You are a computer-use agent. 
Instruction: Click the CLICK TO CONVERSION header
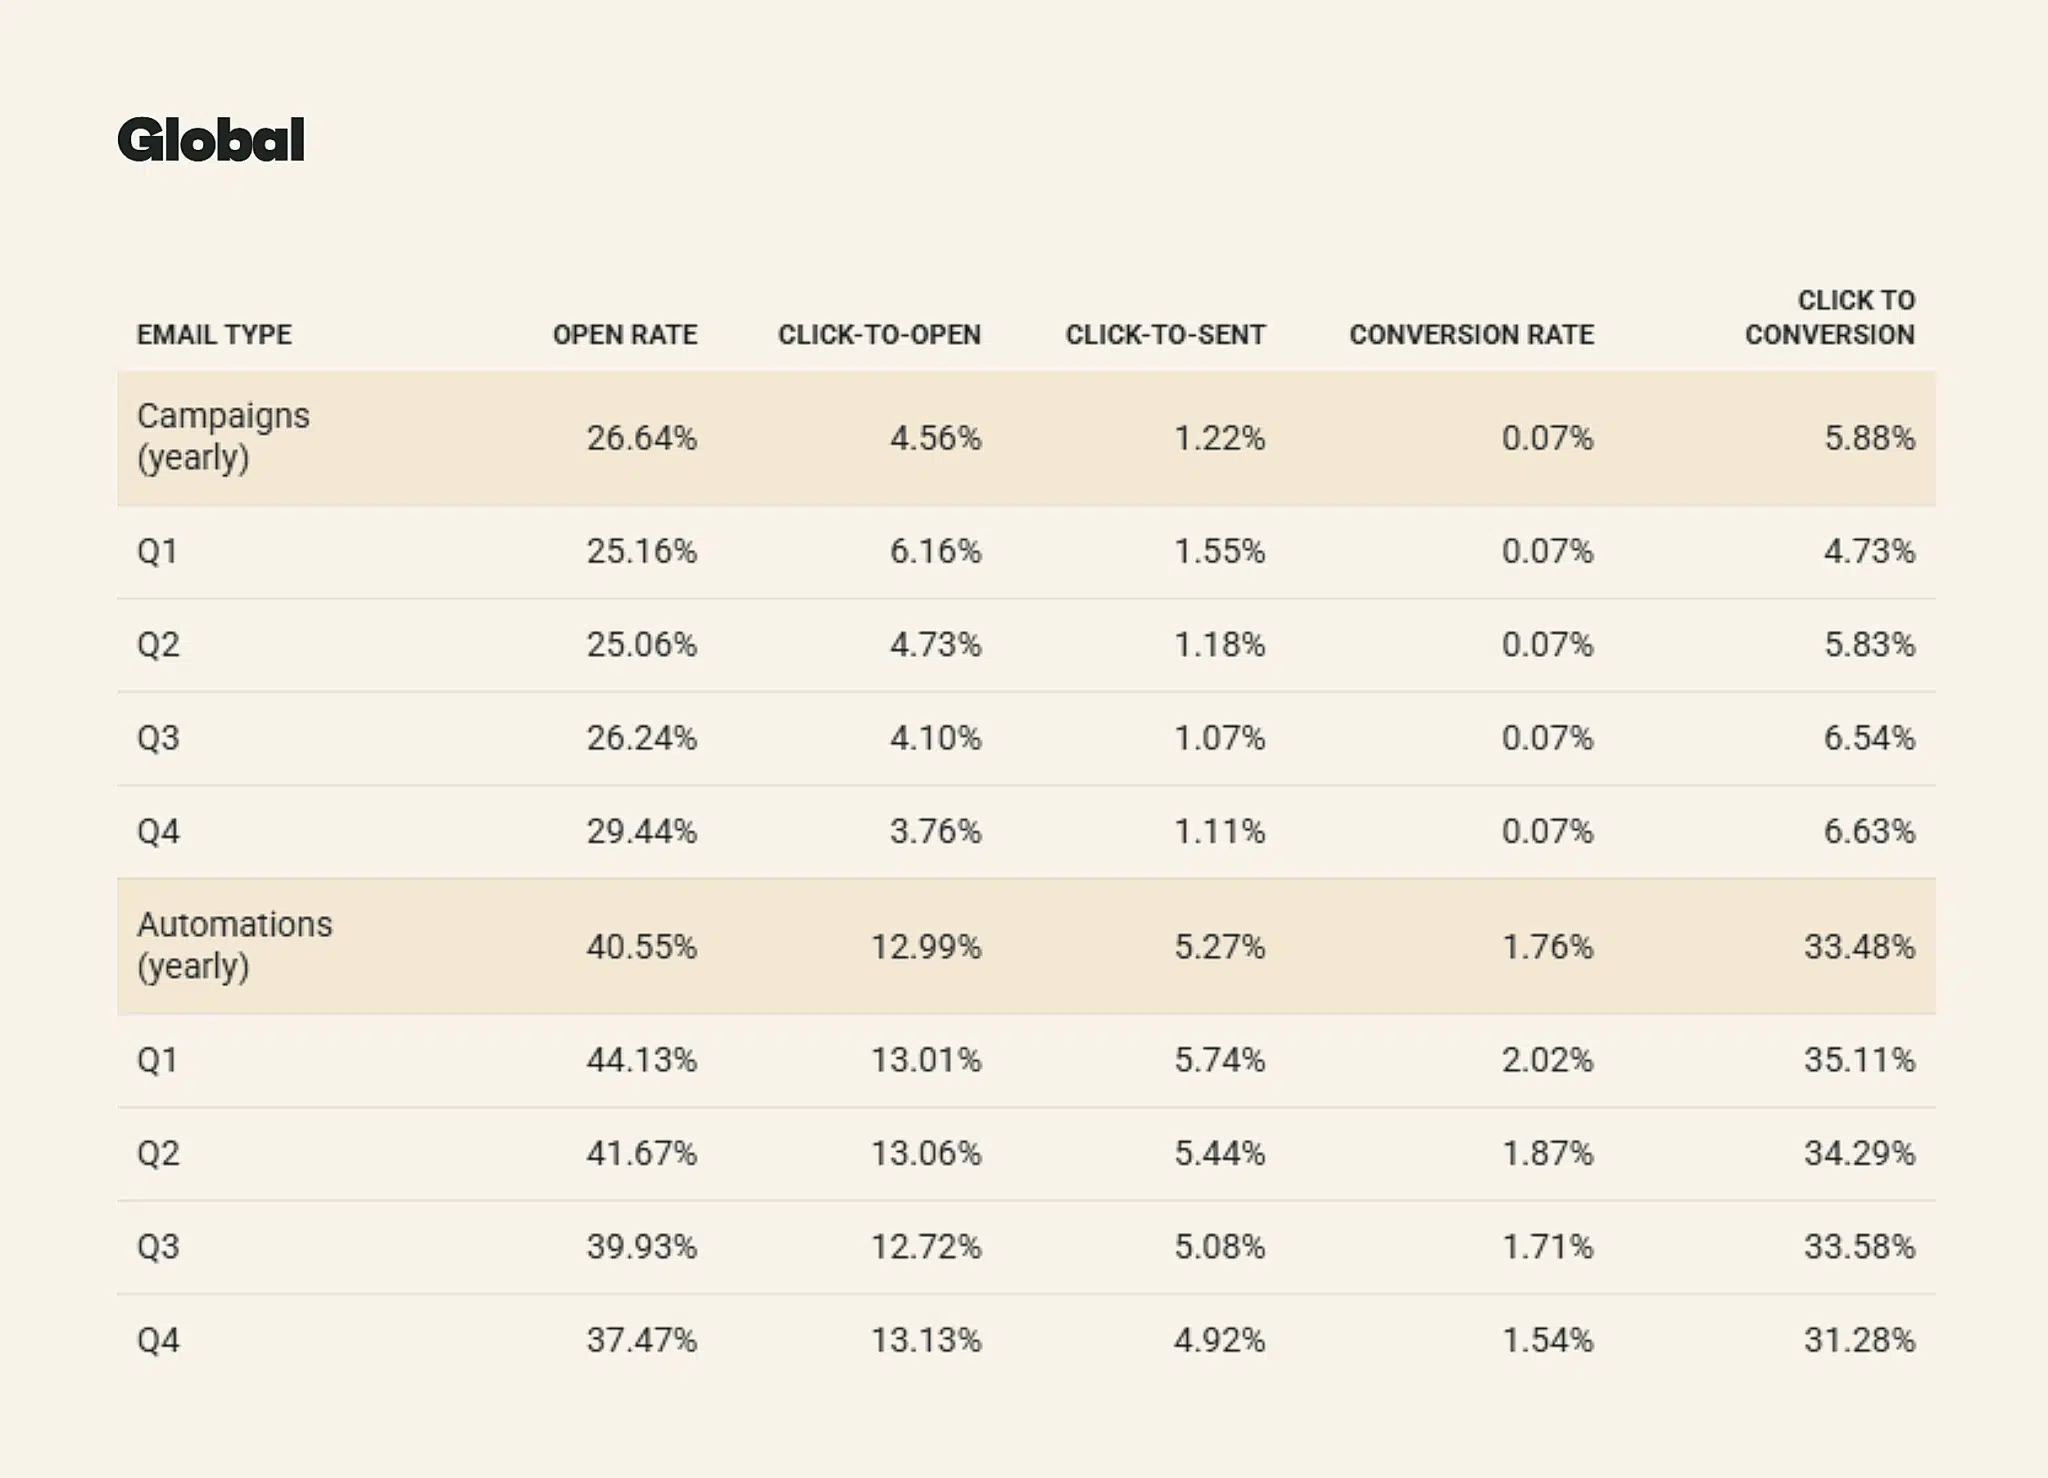point(1830,317)
